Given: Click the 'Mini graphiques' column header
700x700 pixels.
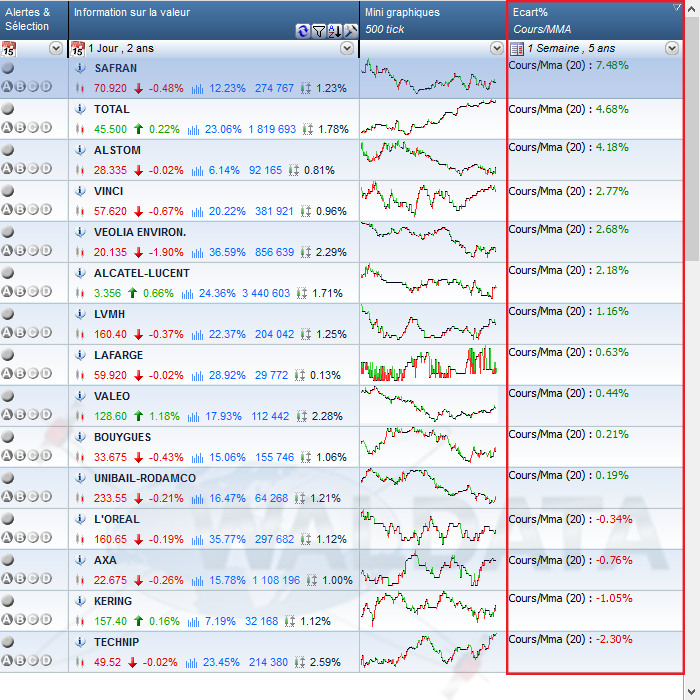Looking at the screenshot, I should [433, 20].
